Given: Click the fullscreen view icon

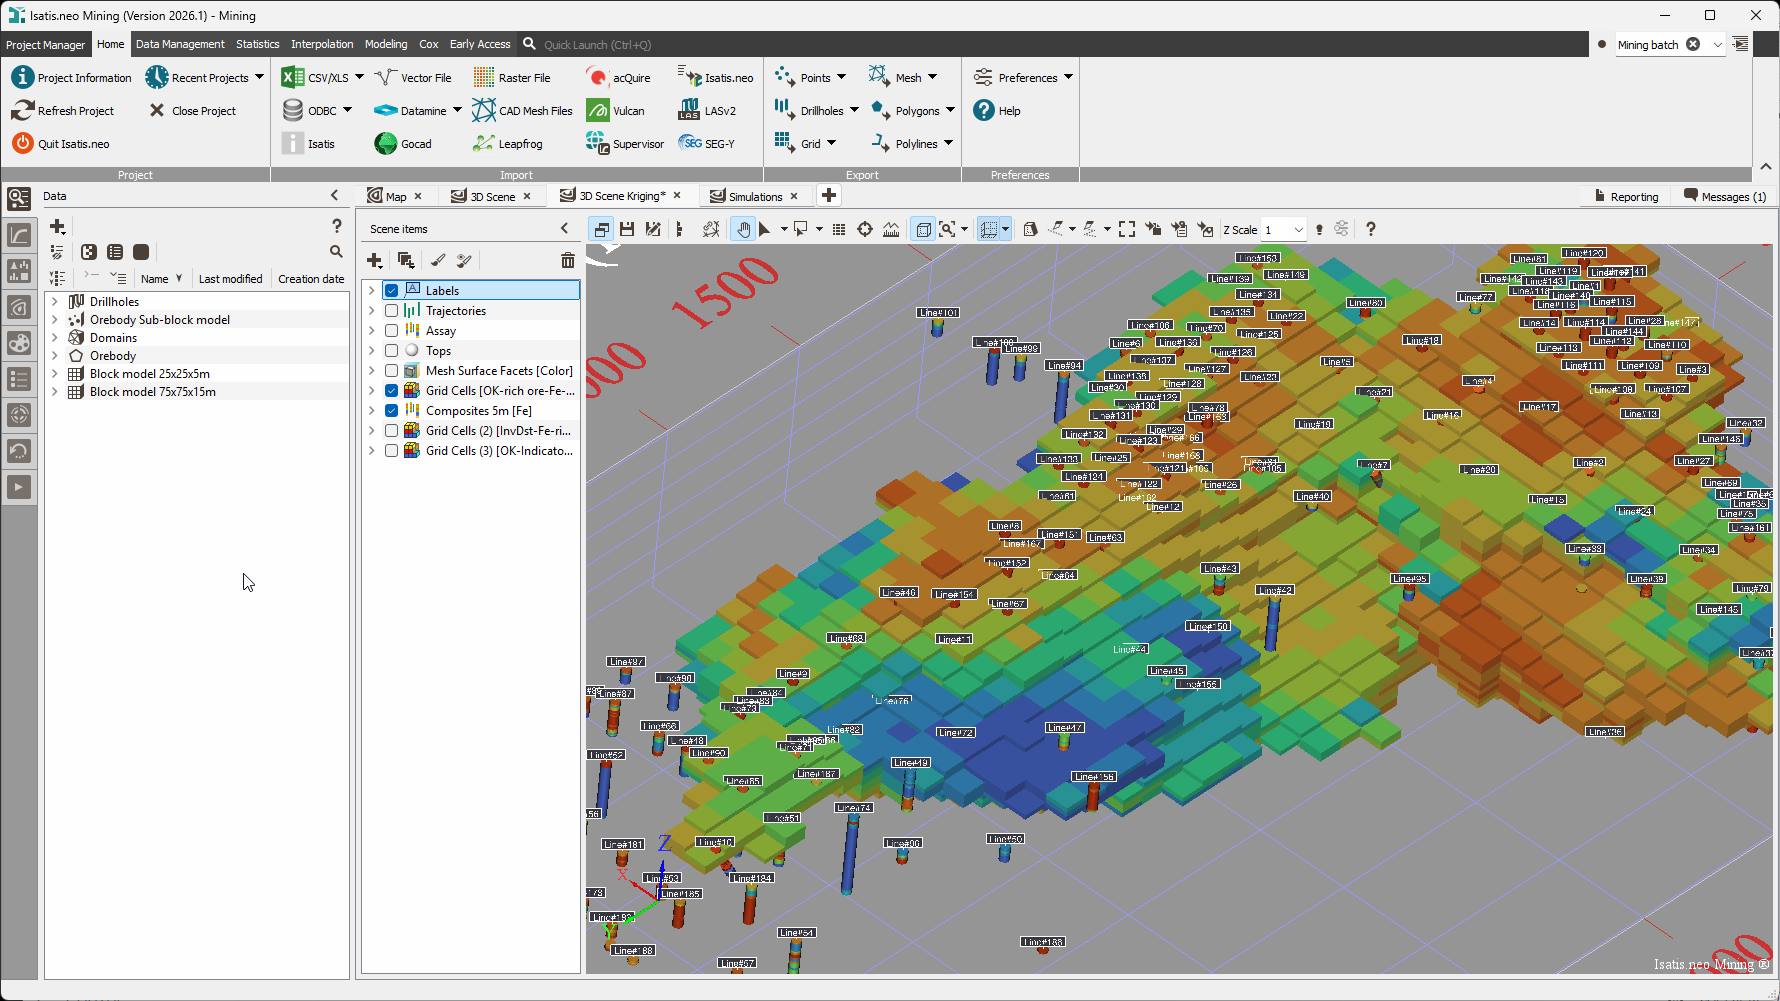Looking at the screenshot, I should tap(1127, 229).
